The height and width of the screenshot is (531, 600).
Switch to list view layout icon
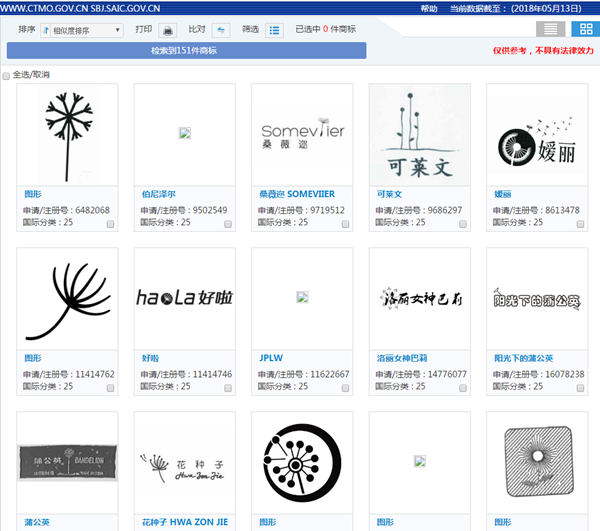pos(549,30)
